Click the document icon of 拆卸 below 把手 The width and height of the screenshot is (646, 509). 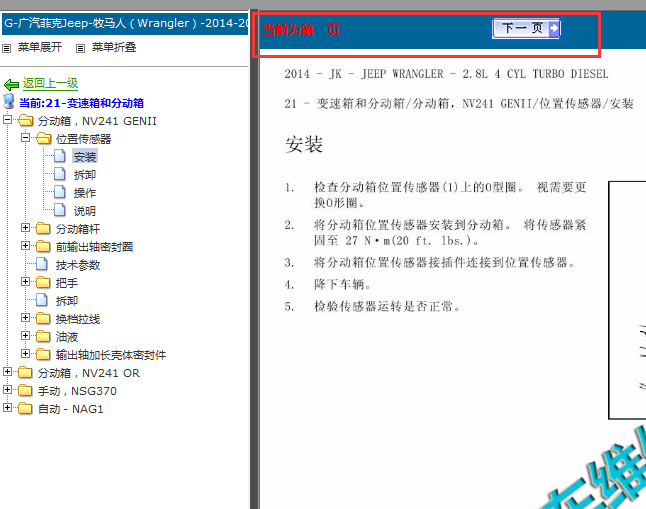click(42, 300)
